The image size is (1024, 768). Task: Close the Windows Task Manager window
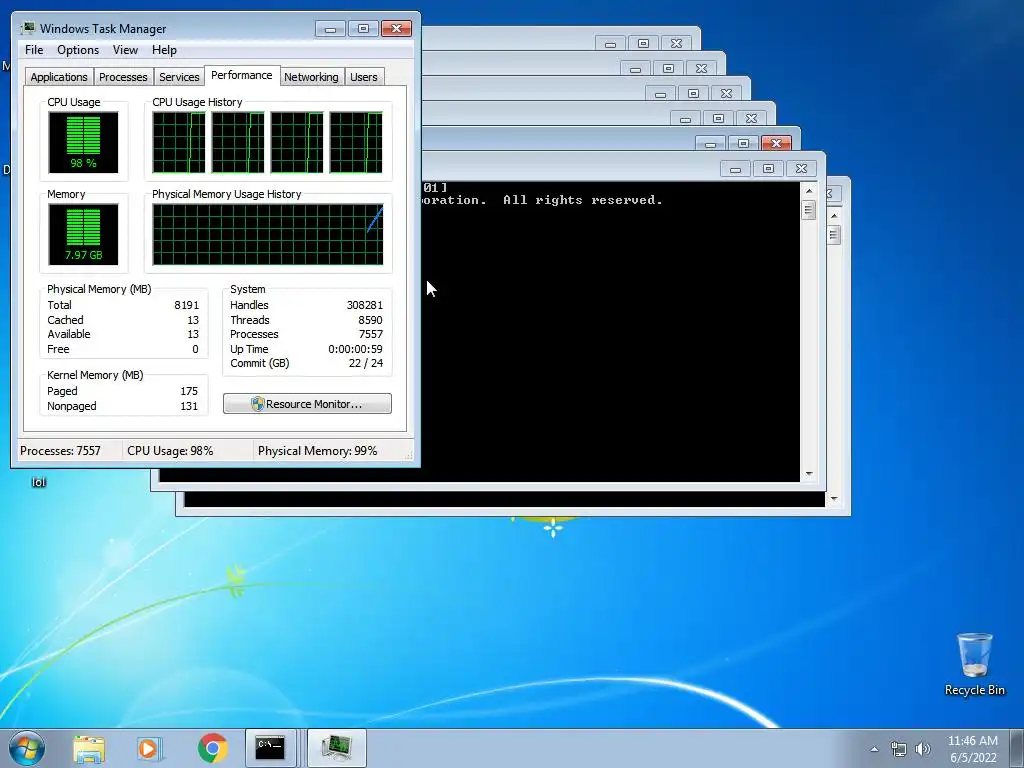pos(396,29)
